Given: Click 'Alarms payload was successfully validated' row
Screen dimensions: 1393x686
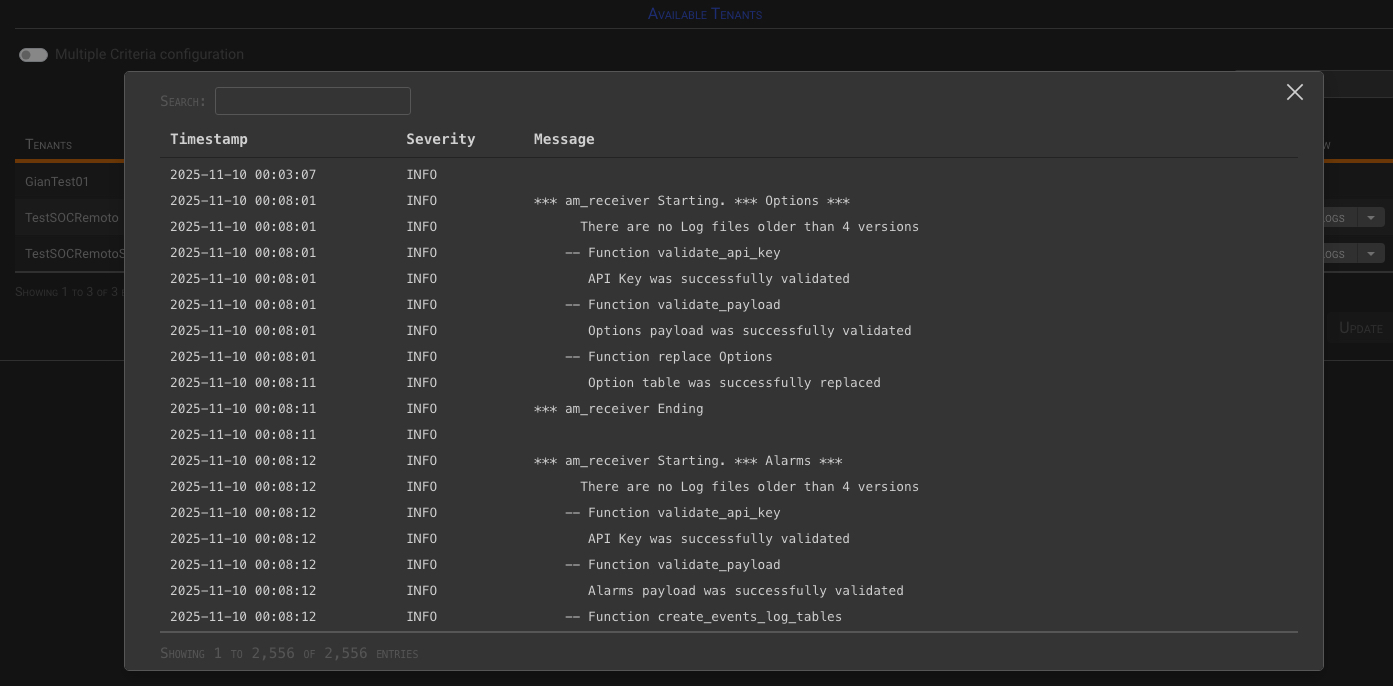Looking at the screenshot, I should tap(745, 591).
